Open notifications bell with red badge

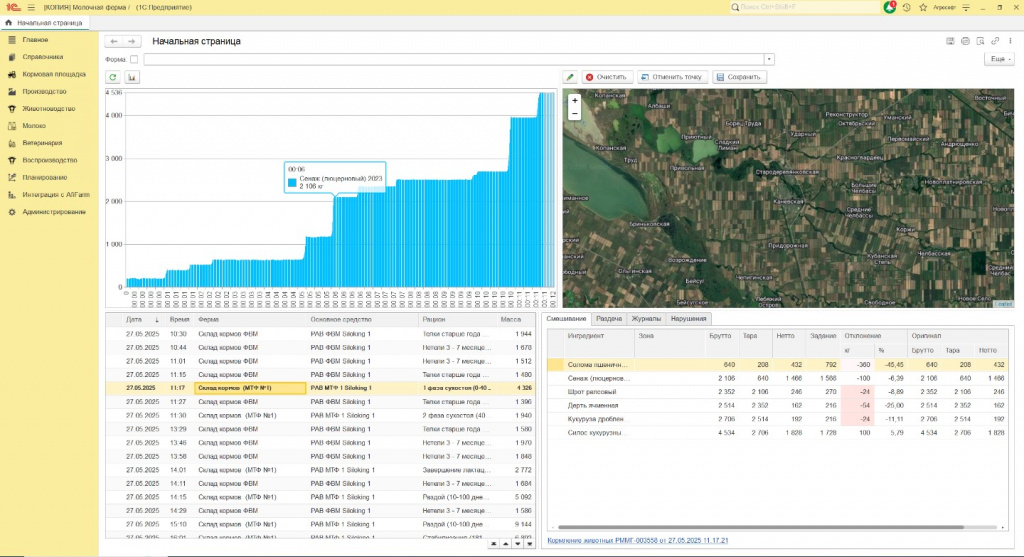pyautogui.click(x=889, y=7)
